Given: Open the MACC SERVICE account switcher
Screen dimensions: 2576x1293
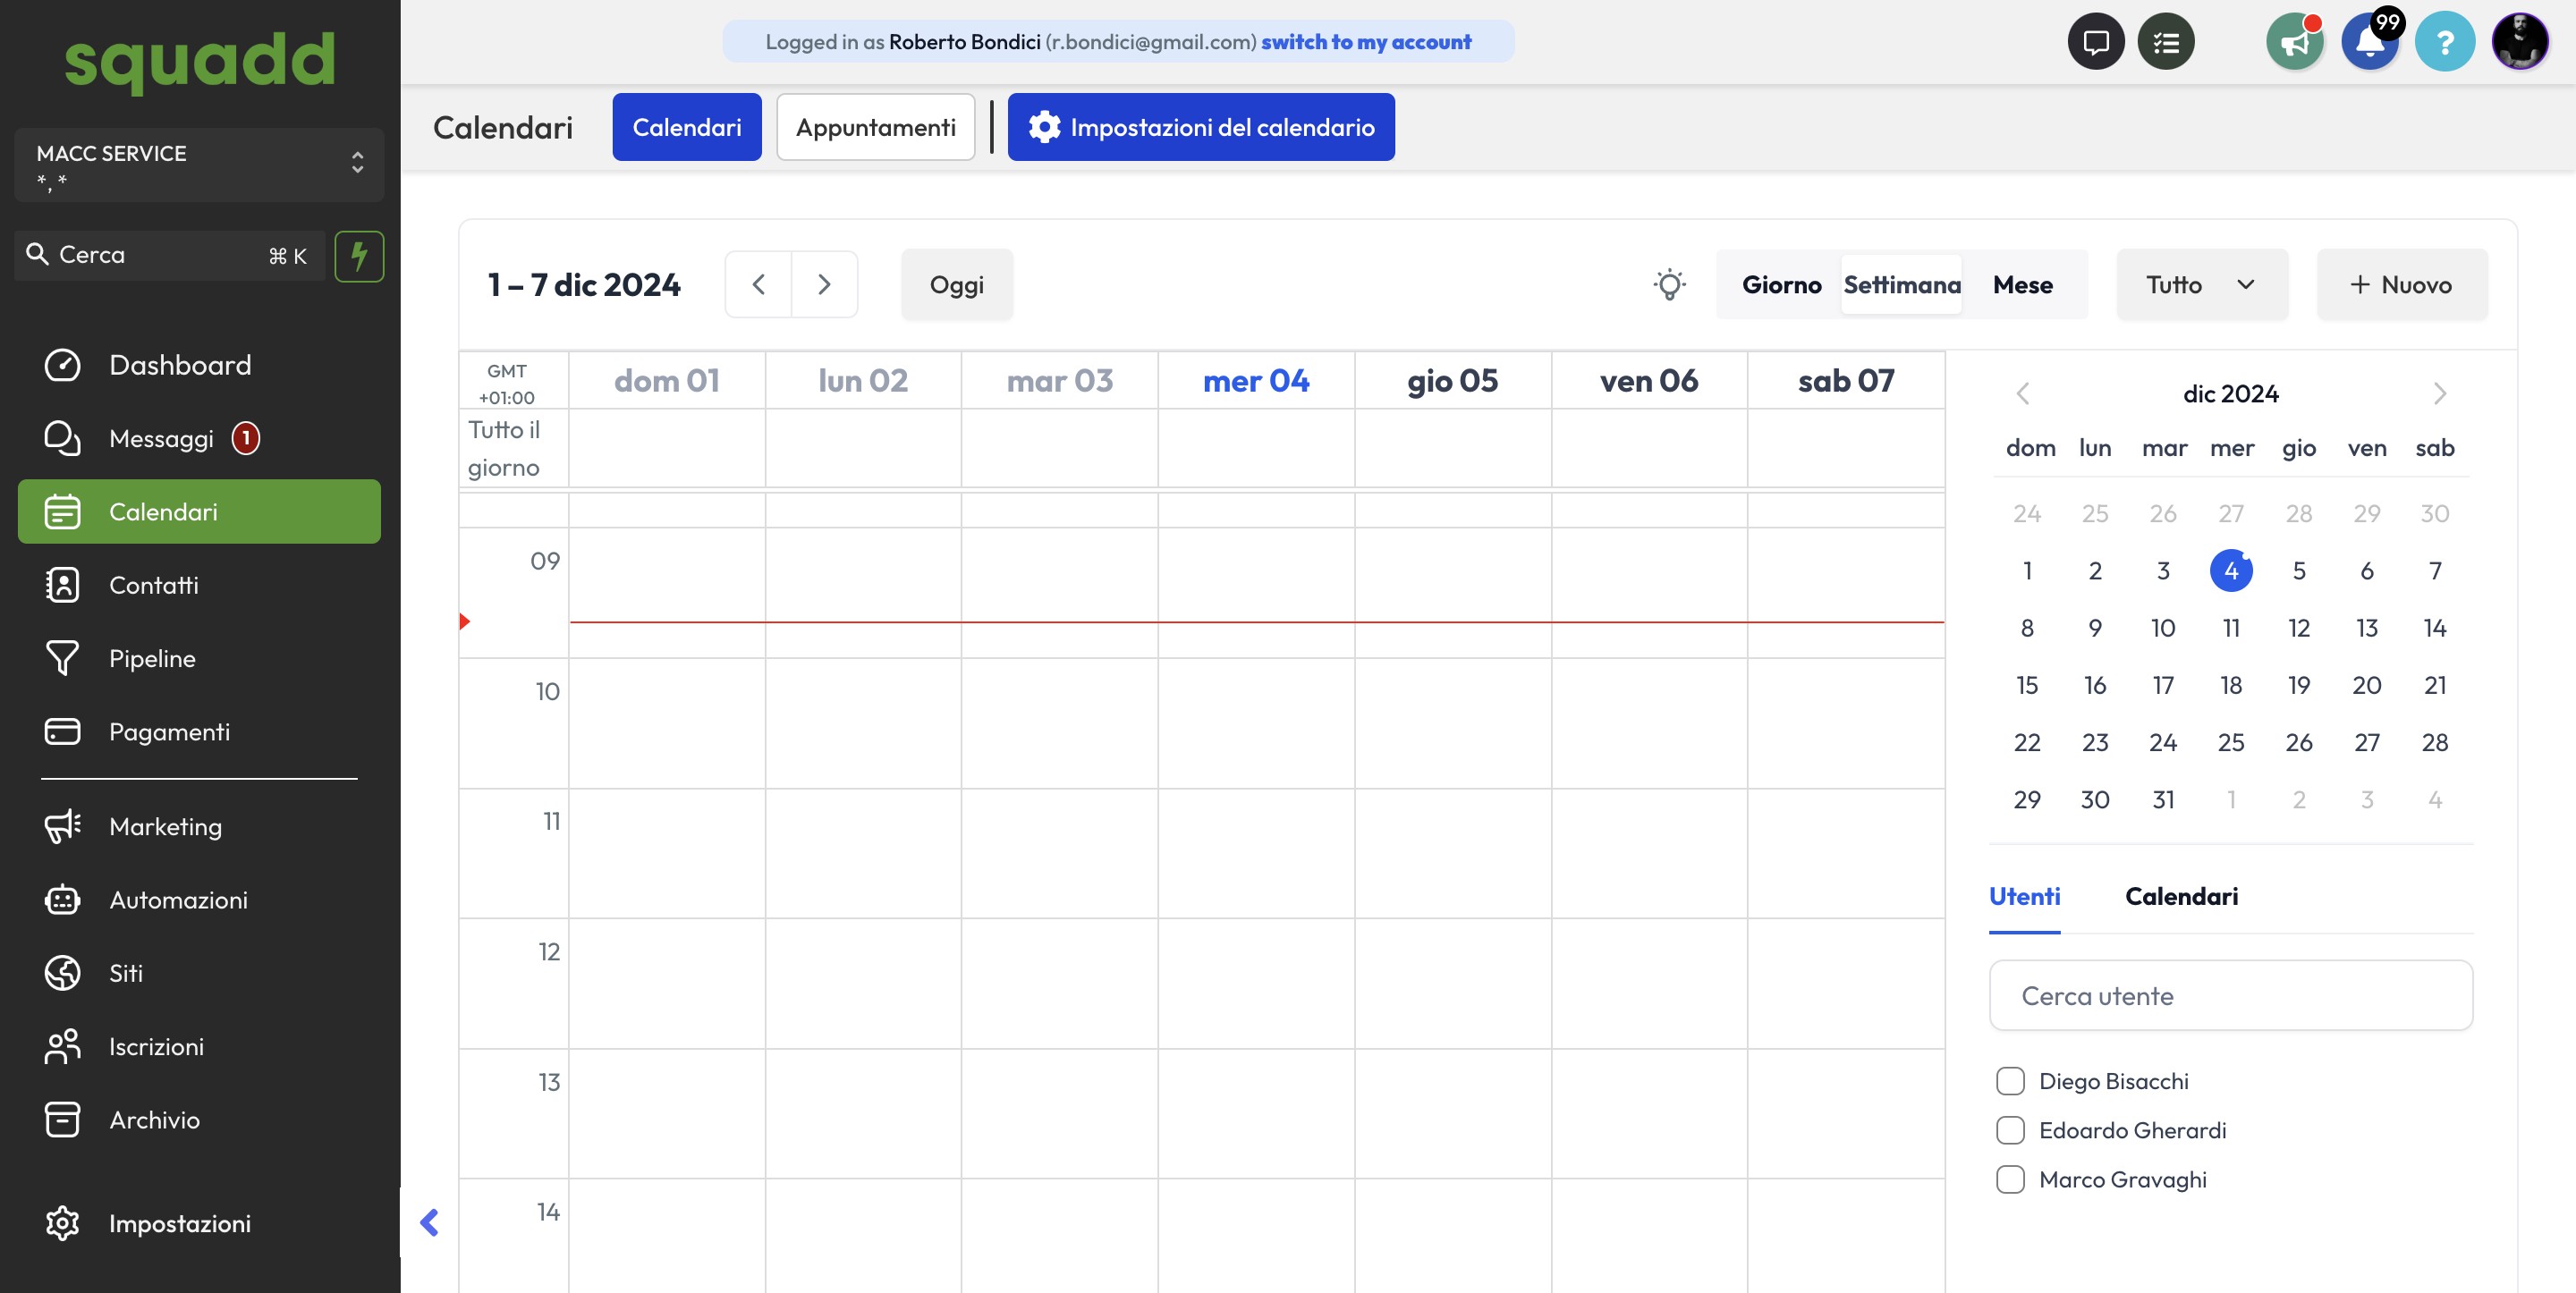Looking at the screenshot, I should (x=199, y=165).
